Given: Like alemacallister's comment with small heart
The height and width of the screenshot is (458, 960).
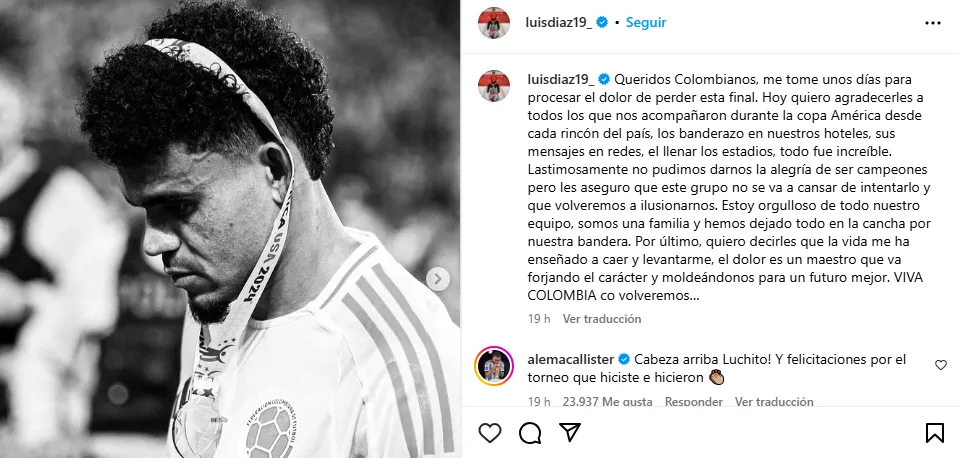Looking at the screenshot, I should click(941, 366).
